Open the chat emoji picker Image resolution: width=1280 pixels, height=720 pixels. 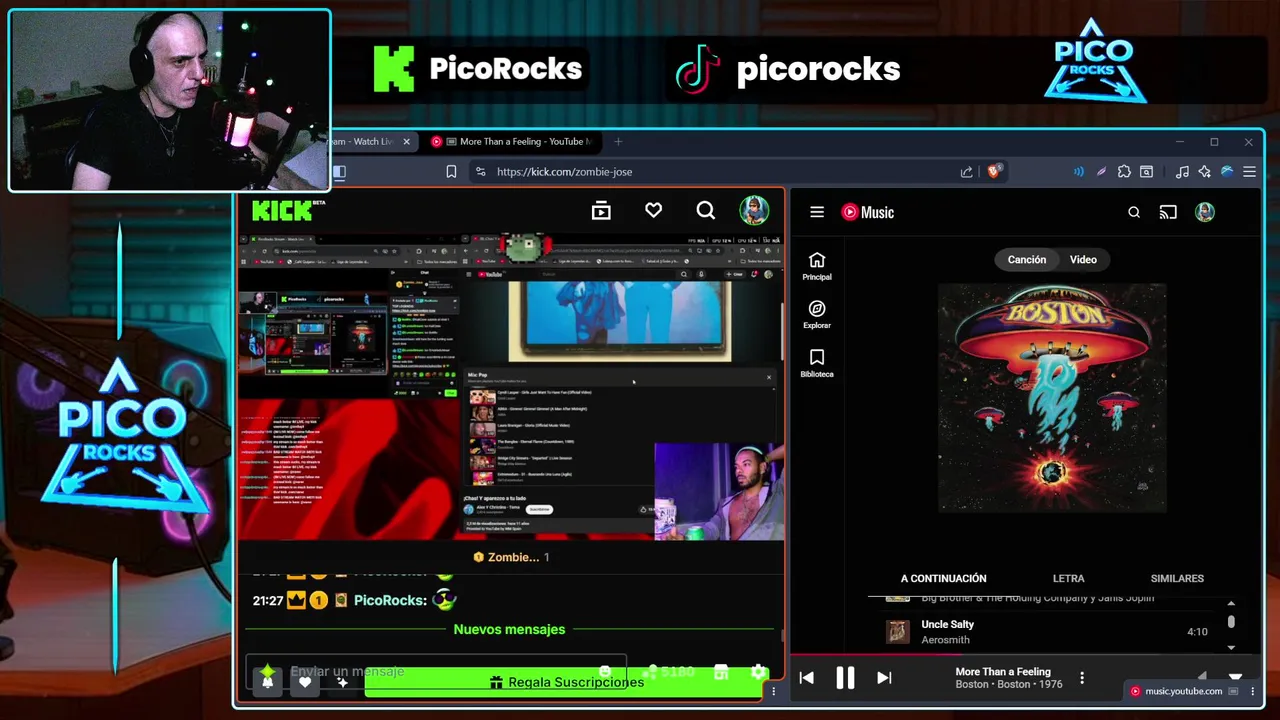point(605,672)
